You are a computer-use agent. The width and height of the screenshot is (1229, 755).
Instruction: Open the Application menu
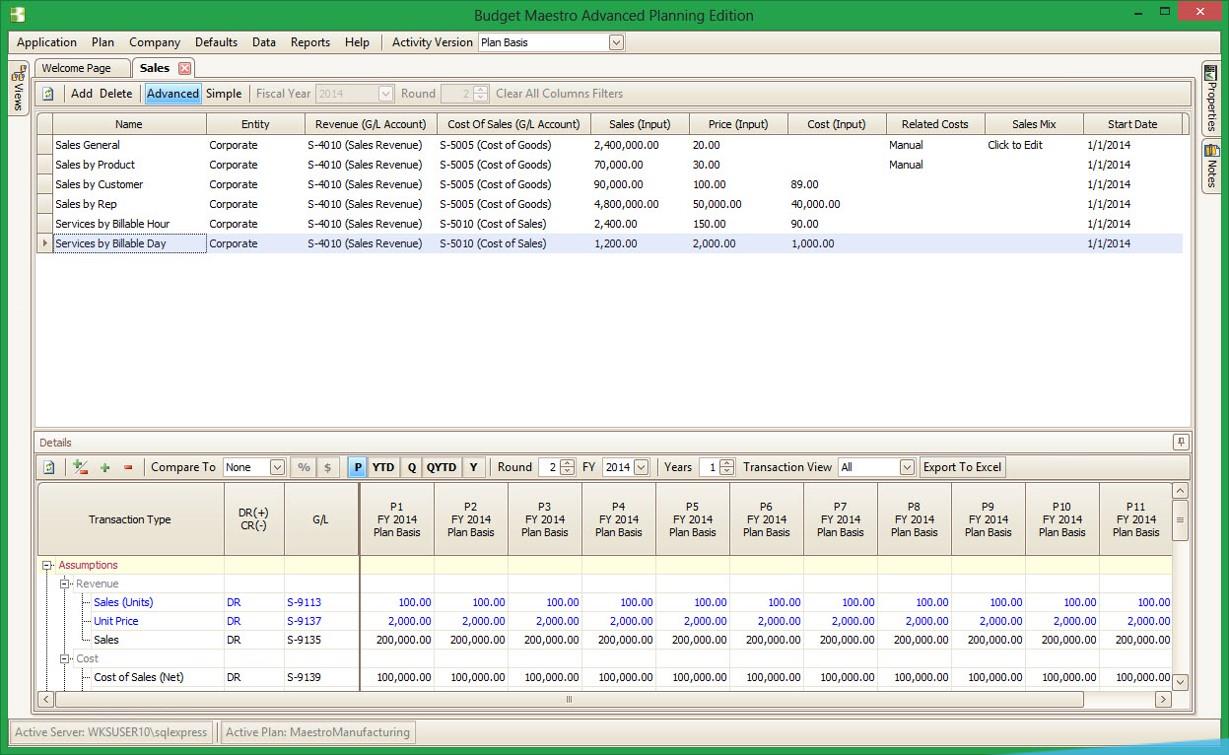coord(47,42)
